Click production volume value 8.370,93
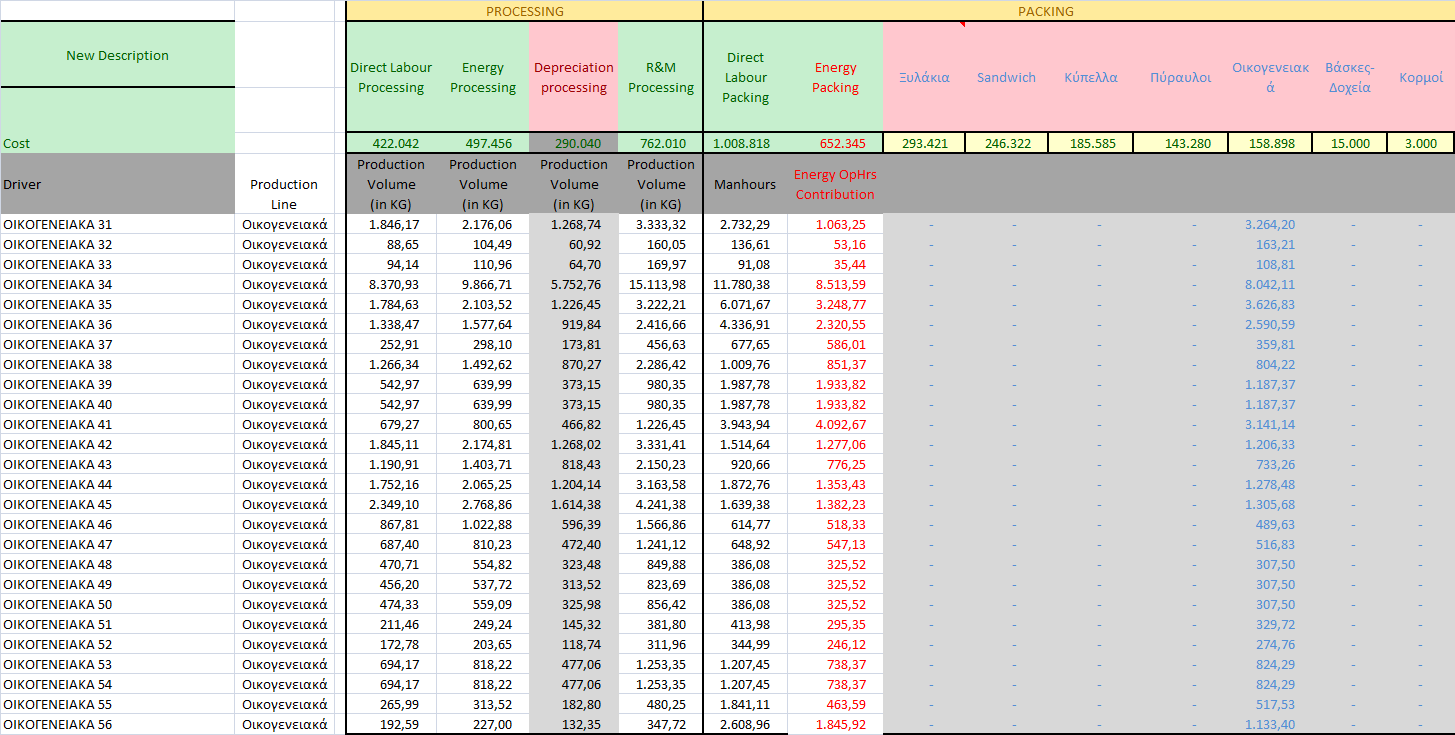 pyautogui.click(x=391, y=284)
